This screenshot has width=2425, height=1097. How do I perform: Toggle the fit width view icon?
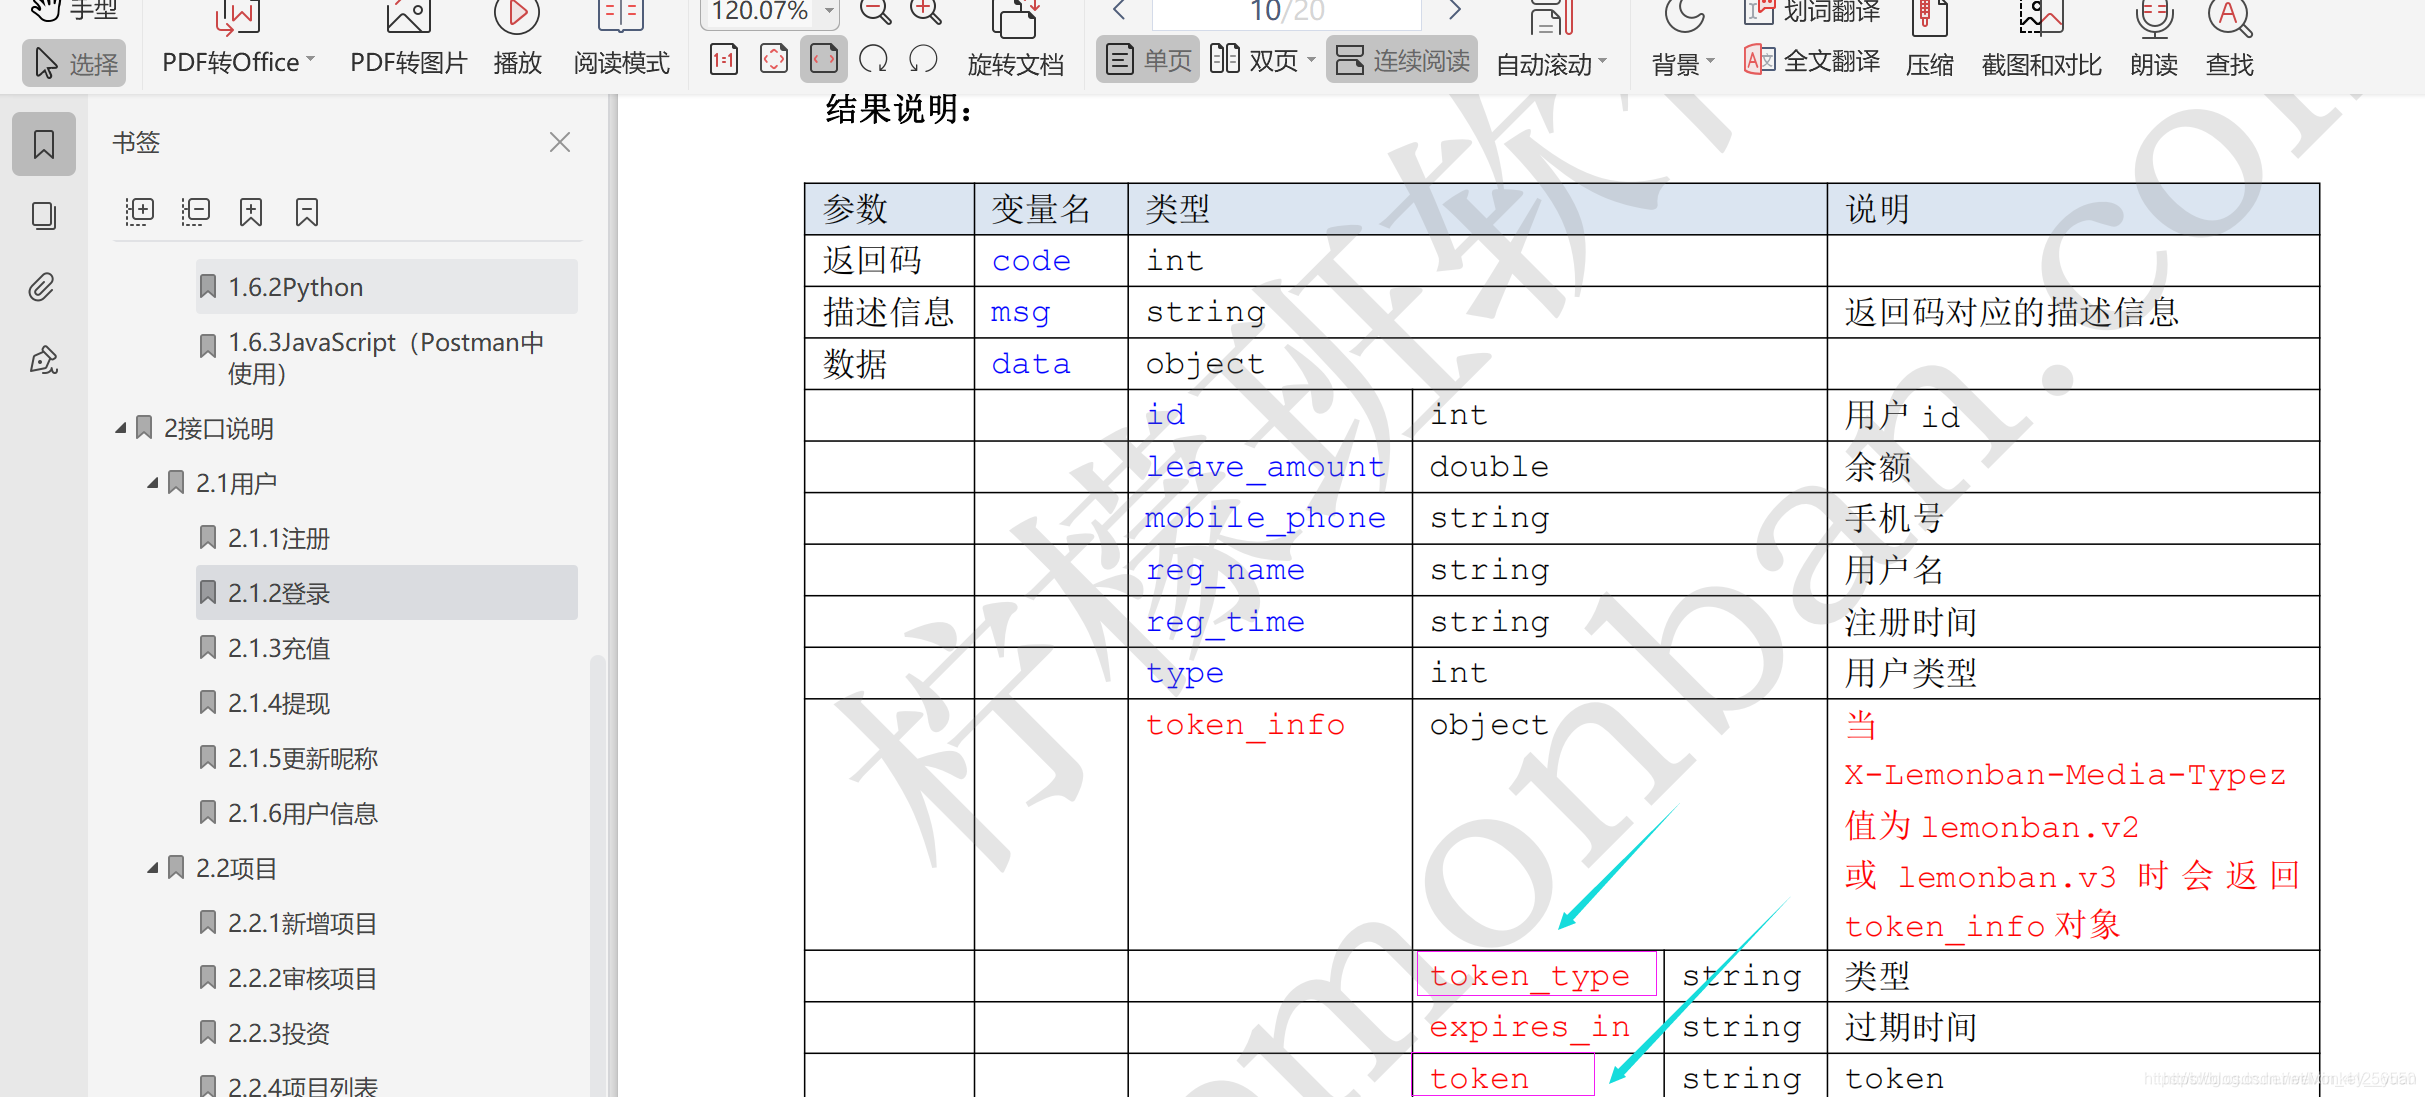(x=824, y=60)
